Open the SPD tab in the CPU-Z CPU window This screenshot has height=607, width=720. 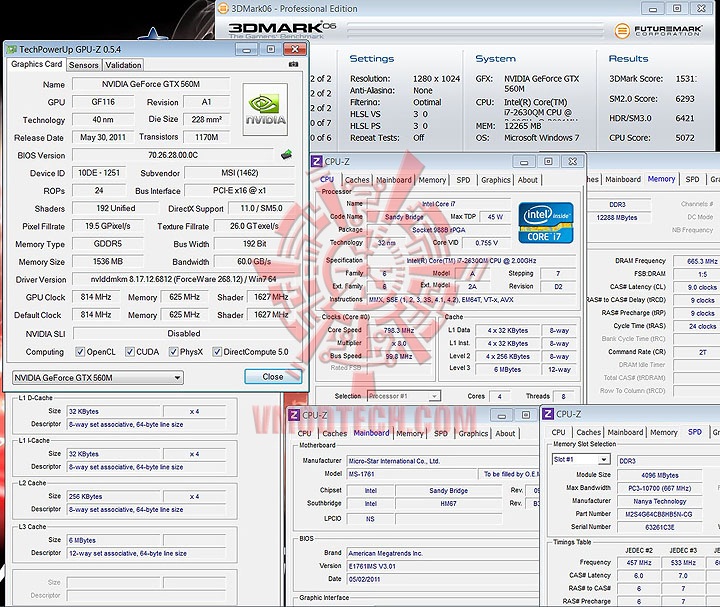click(x=463, y=180)
